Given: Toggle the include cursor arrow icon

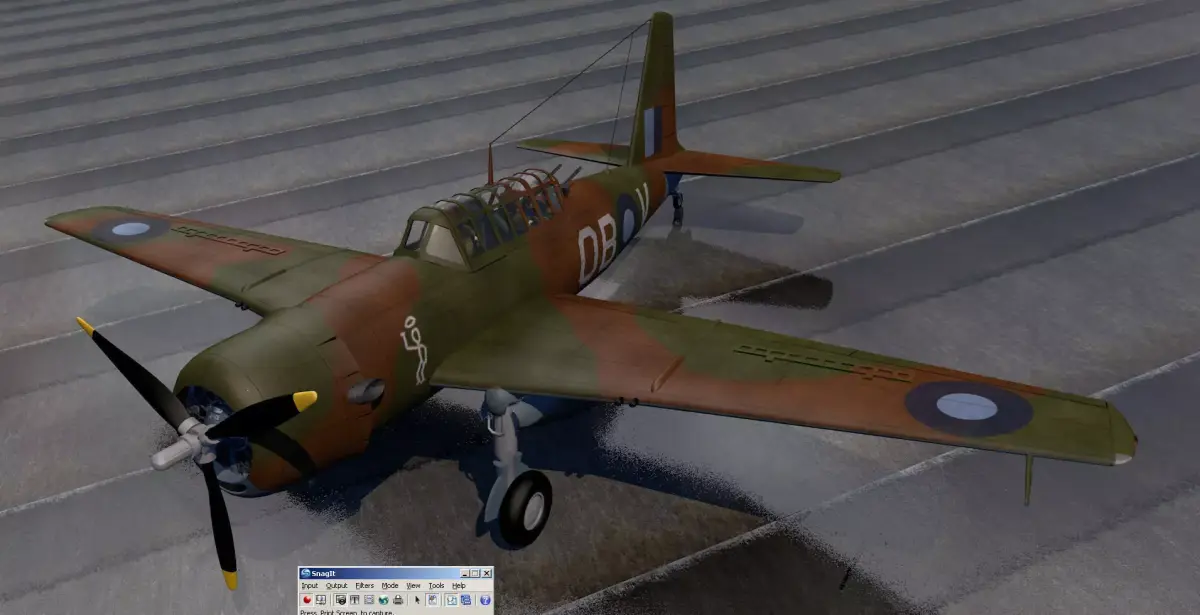Looking at the screenshot, I should tap(418, 600).
